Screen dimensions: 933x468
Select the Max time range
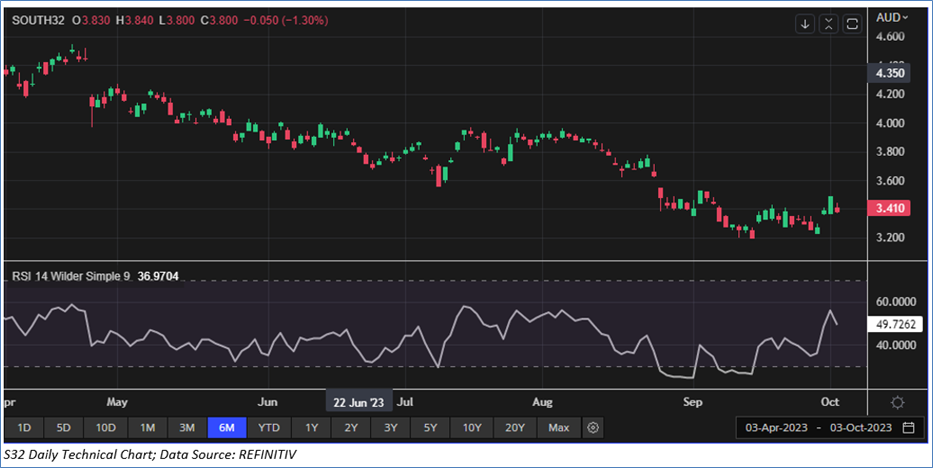(x=558, y=428)
